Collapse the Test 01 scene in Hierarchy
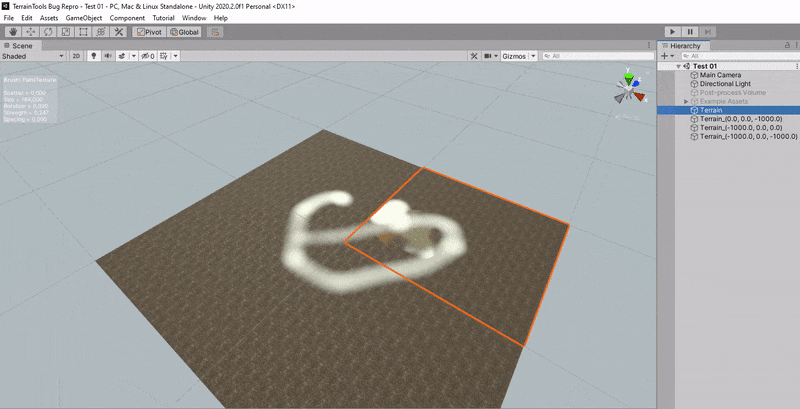The width and height of the screenshot is (800, 409). tap(678, 66)
